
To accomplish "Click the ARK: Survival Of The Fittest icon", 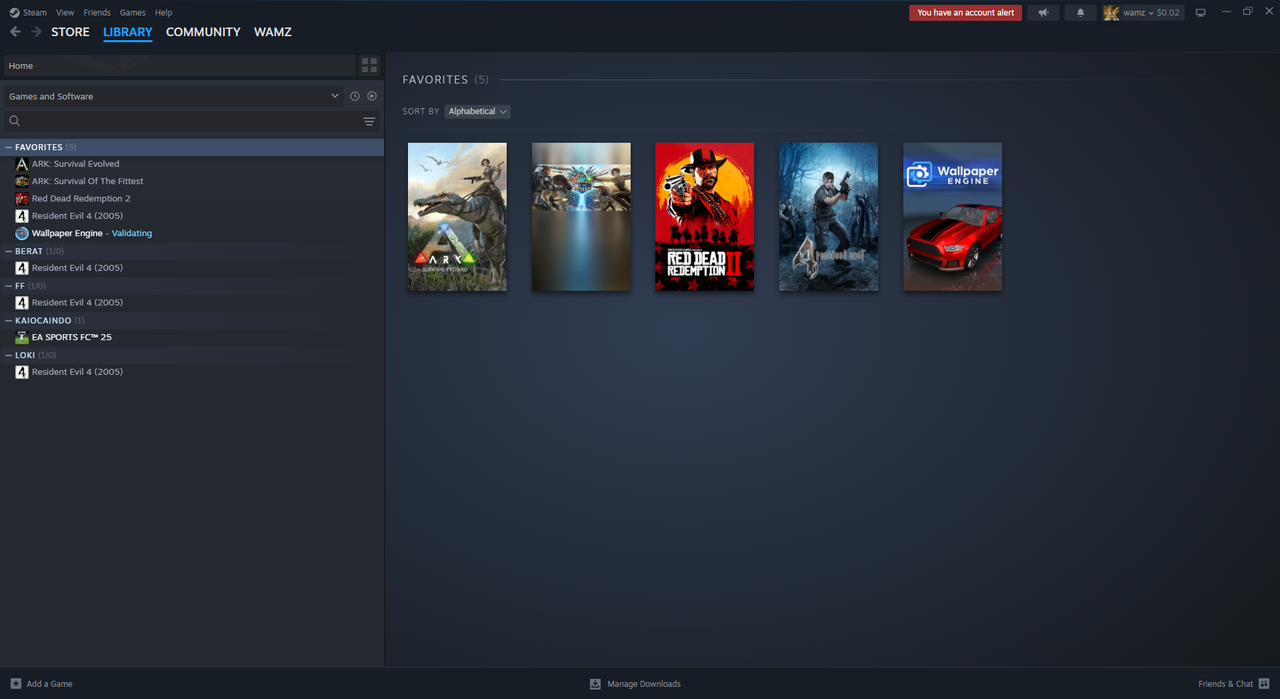I will 22,181.
